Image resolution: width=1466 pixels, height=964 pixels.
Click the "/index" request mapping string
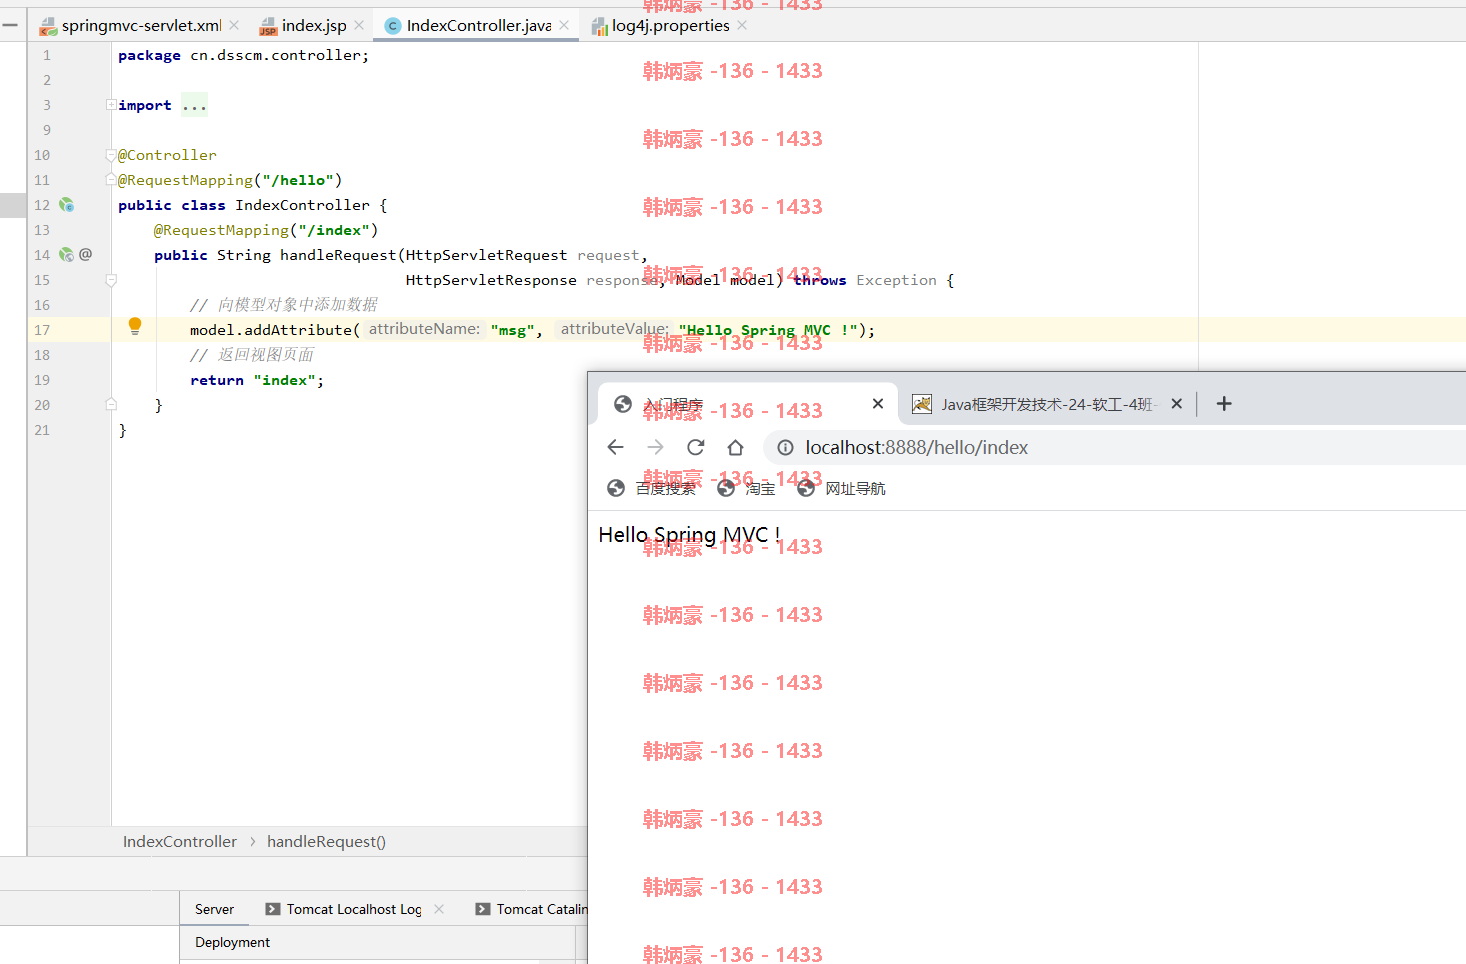coord(334,230)
